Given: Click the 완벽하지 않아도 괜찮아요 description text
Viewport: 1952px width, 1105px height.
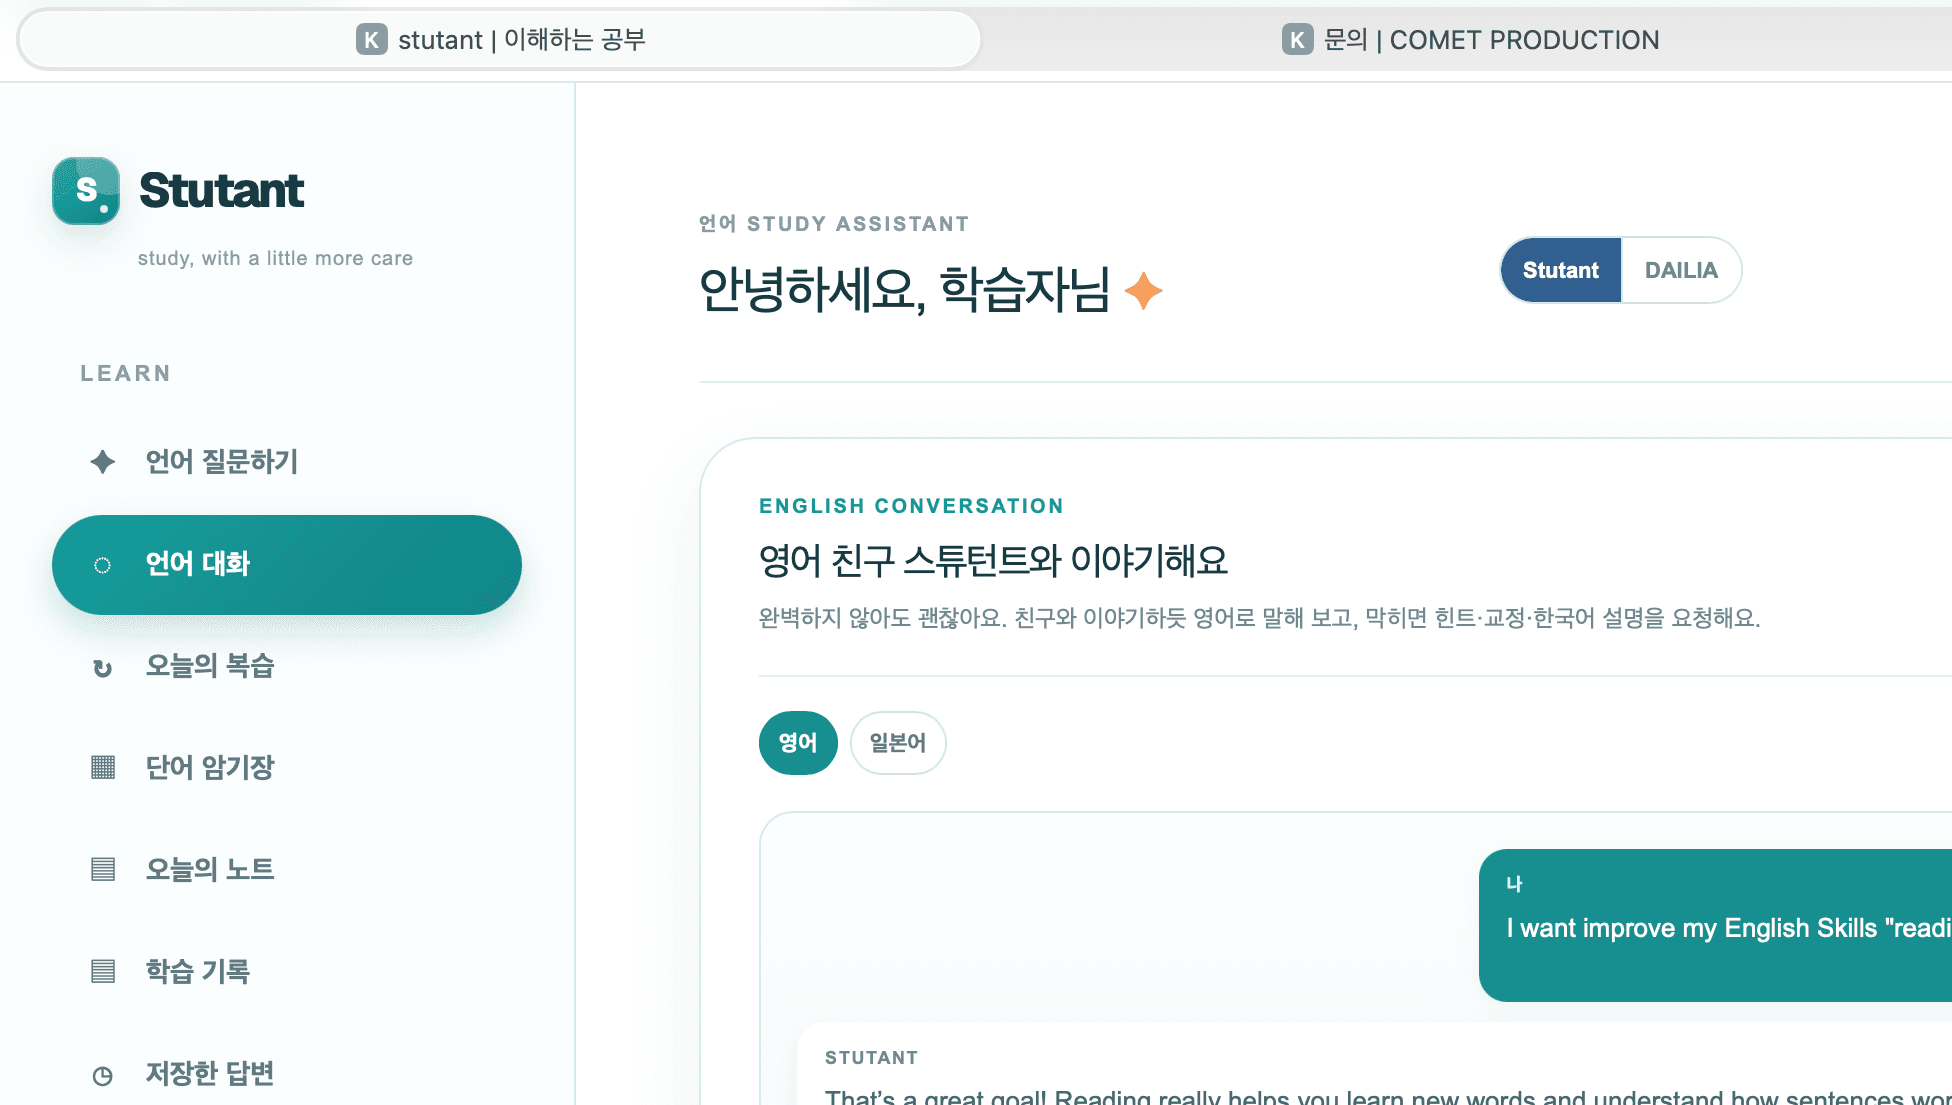Looking at the screenshot, I should (1259, 618).
